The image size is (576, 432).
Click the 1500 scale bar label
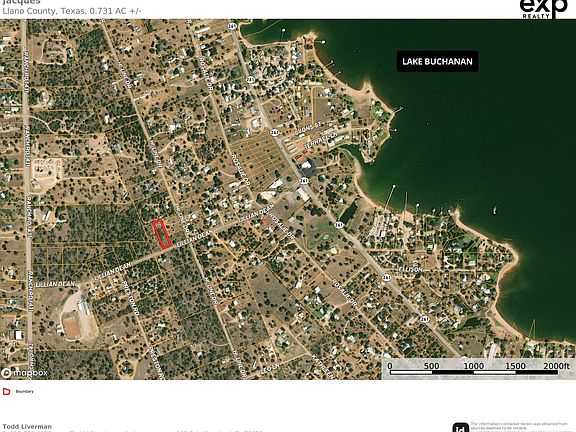(x=515, y=366)
